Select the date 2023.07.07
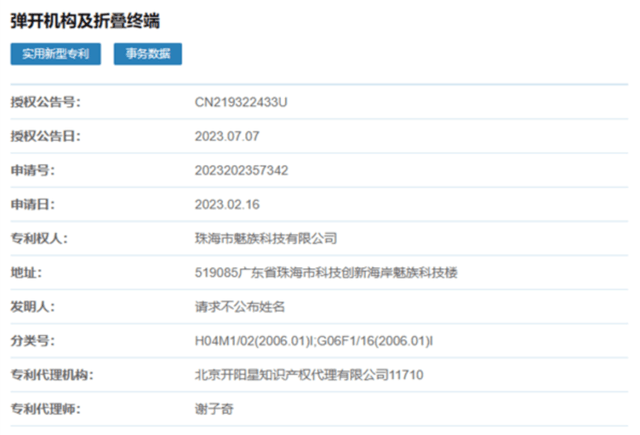640x435 pixels. click(x=227, y=136)
